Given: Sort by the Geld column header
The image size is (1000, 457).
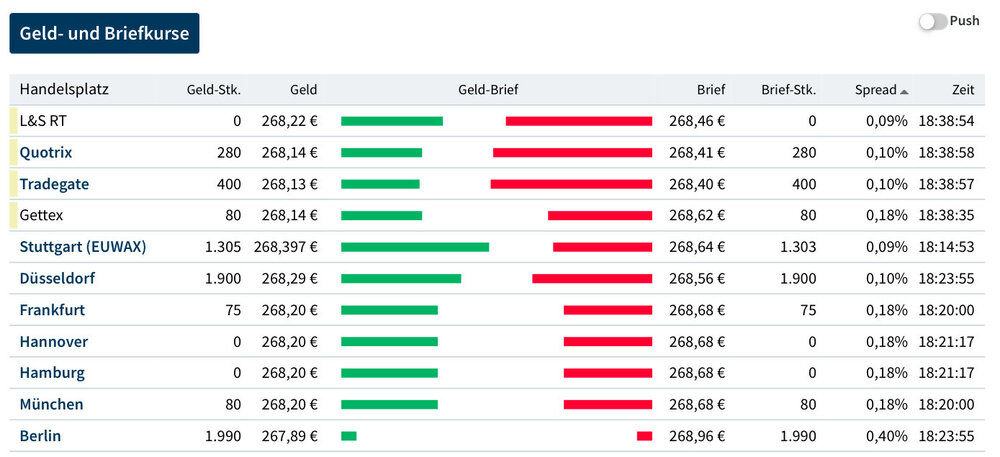Looking at the screenshot, I should pos(303,90).
